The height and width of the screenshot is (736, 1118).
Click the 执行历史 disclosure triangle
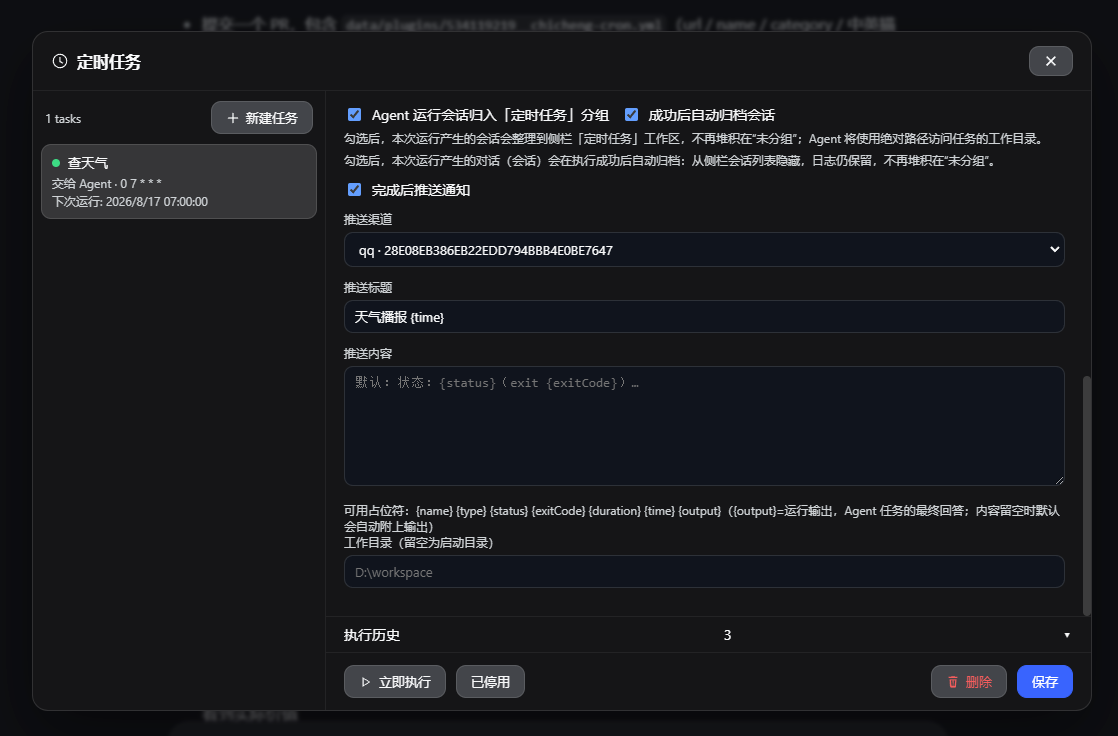(1067, 635)
